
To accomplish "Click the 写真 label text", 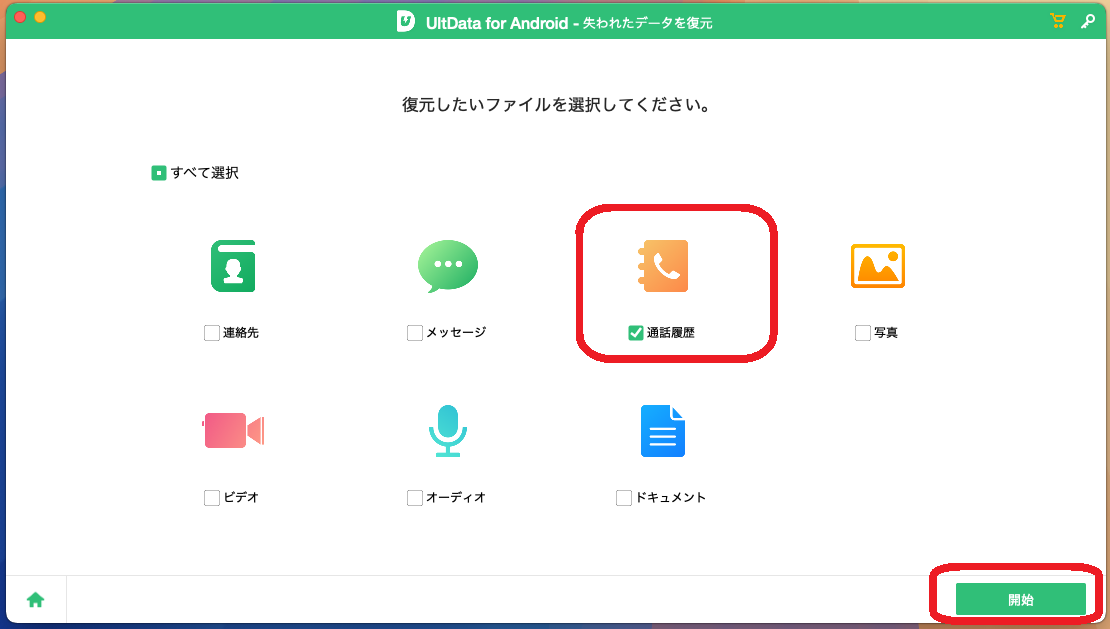I will pyautogui.click(x=886, y=333).
